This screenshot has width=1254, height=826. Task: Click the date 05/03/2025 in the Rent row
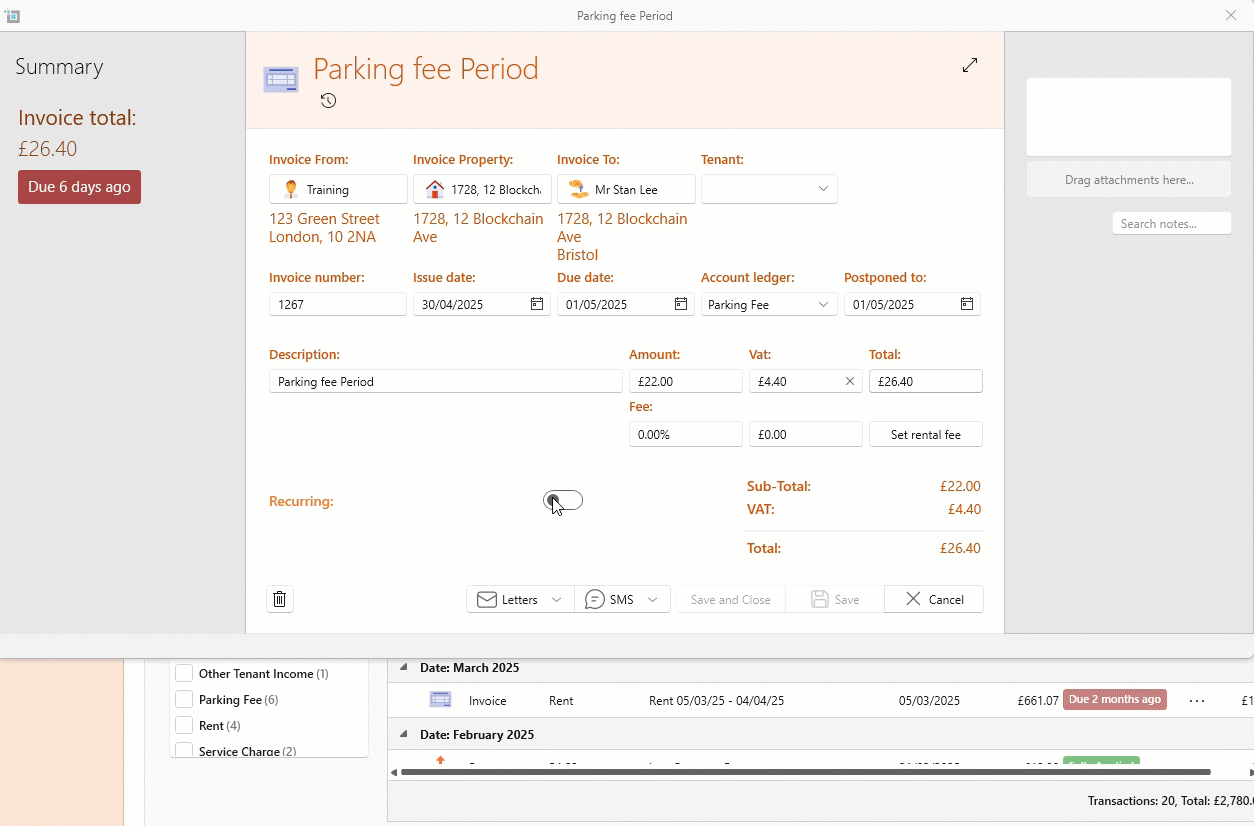929,701
